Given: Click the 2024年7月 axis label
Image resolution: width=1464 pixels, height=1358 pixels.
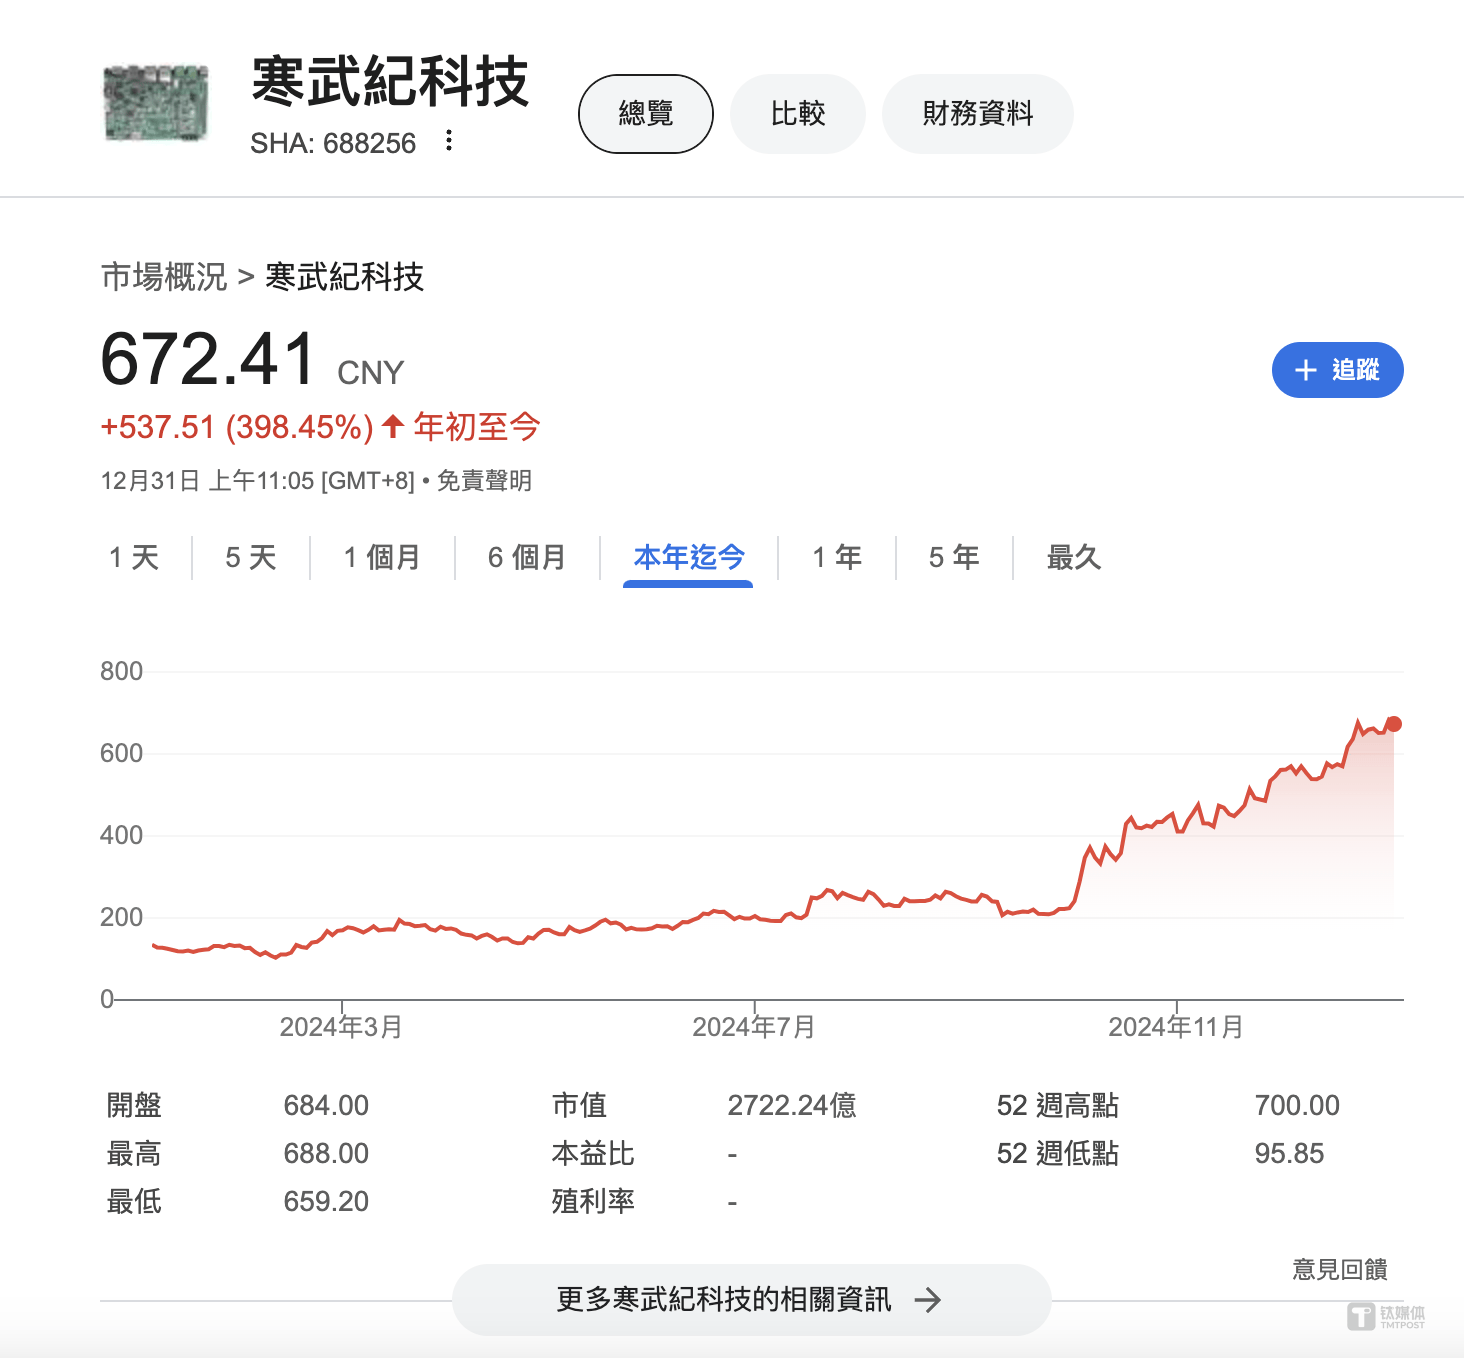Looking at the screenshot, I should tap(754, 1027).
